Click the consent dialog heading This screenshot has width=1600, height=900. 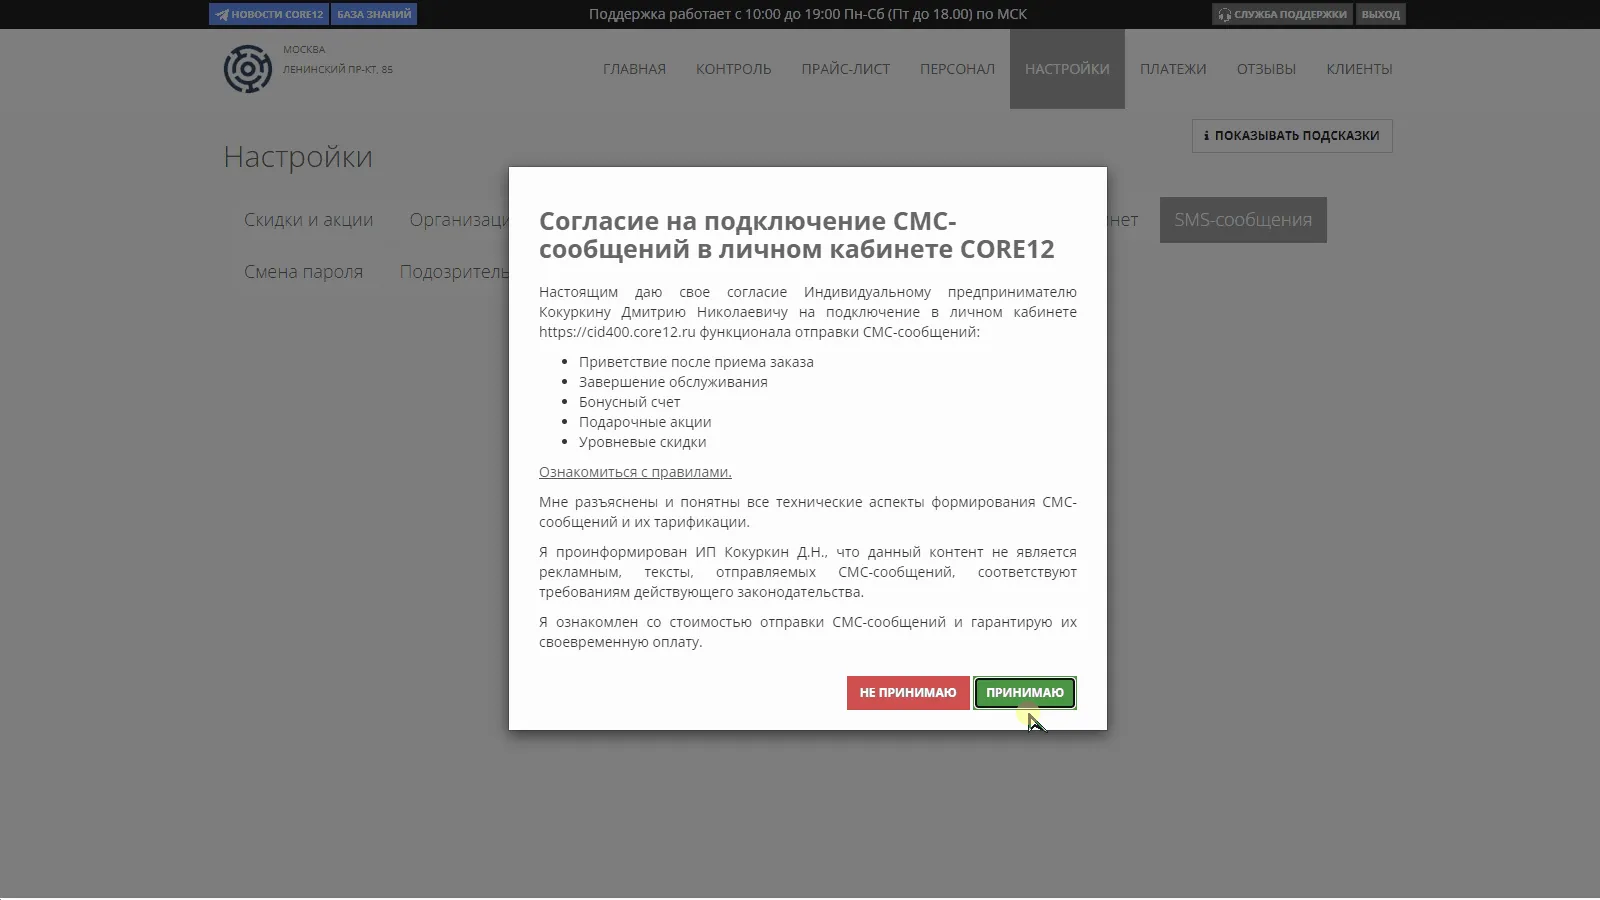[x=796, y=235]
